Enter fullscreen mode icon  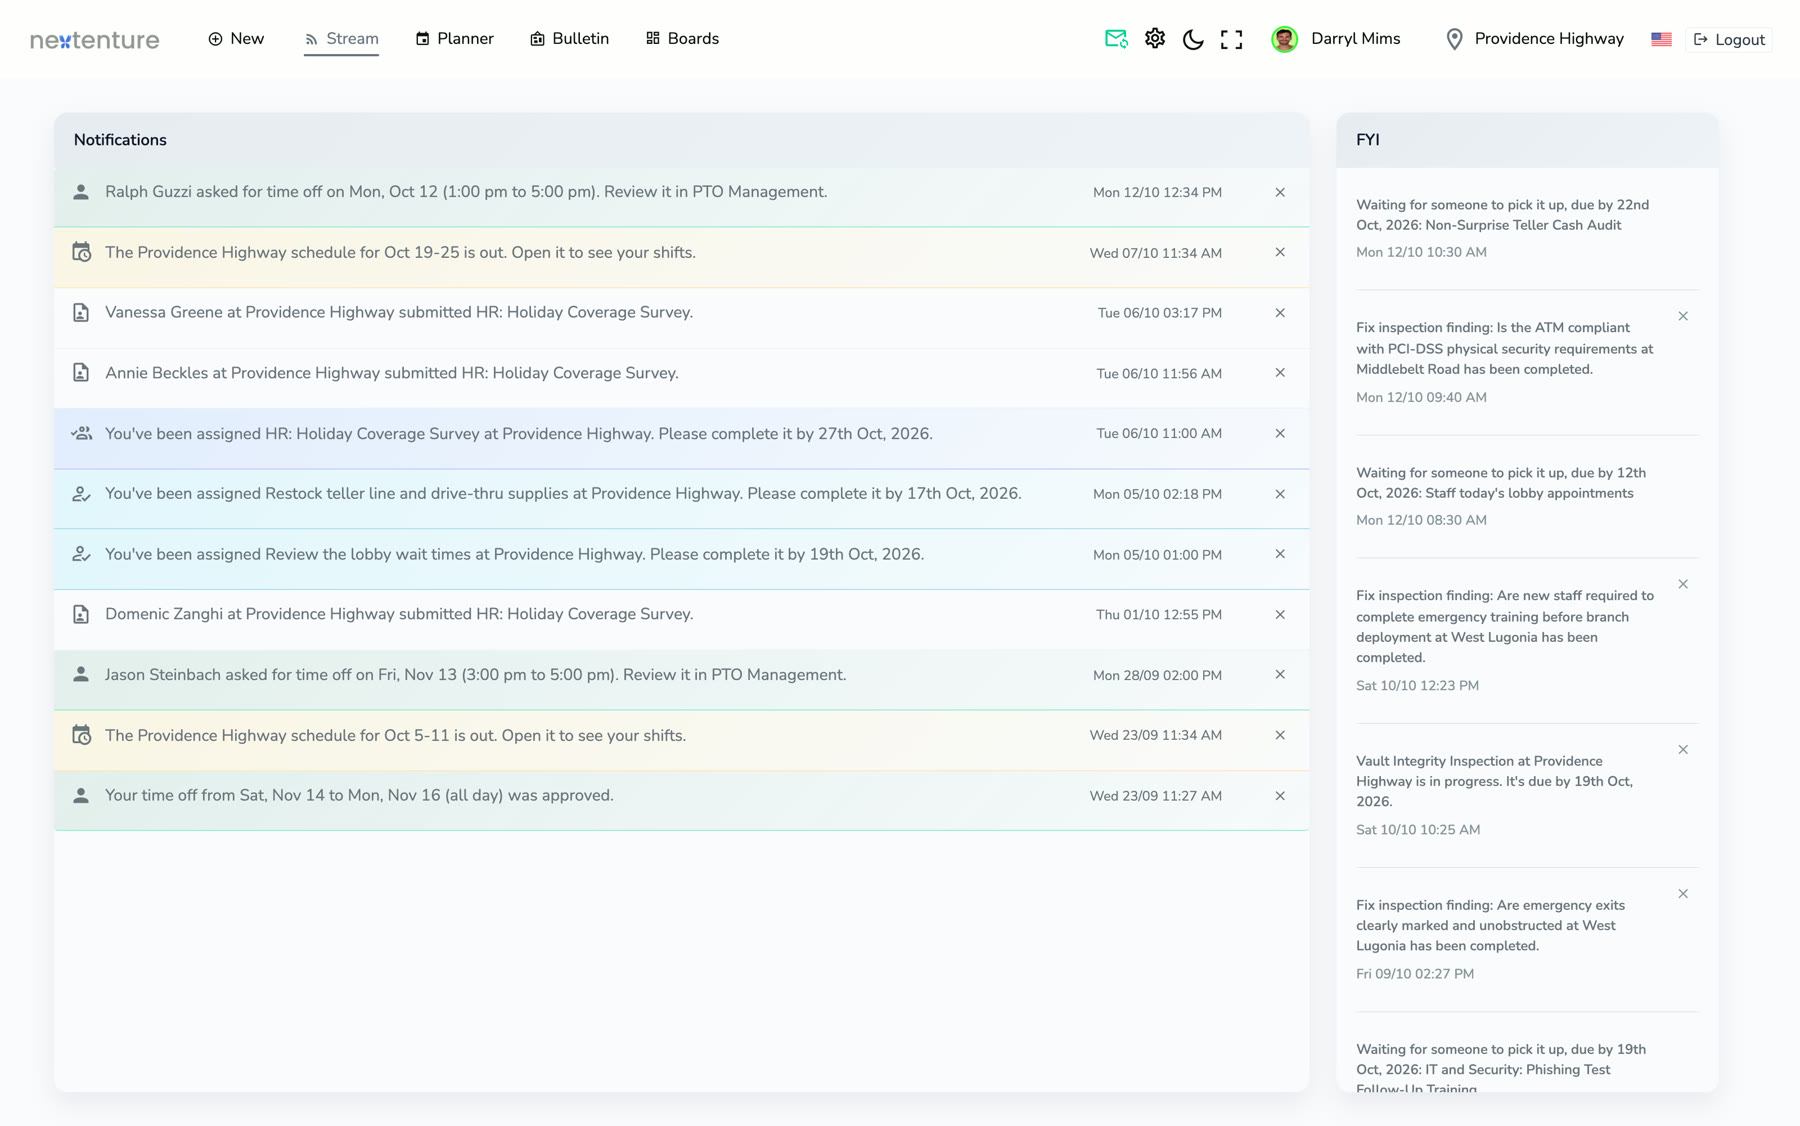[1232, 39]
